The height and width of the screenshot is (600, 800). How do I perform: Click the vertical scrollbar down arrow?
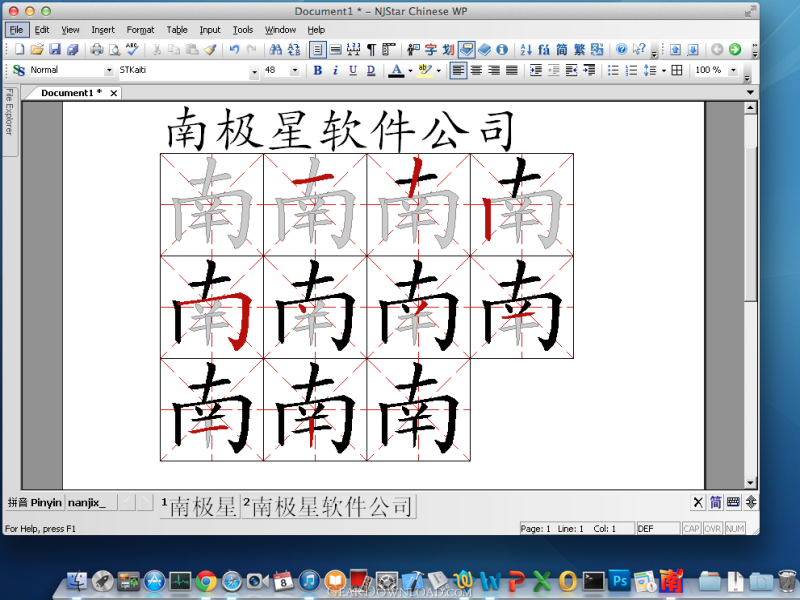pyautogui.click(x=750, y=482)
